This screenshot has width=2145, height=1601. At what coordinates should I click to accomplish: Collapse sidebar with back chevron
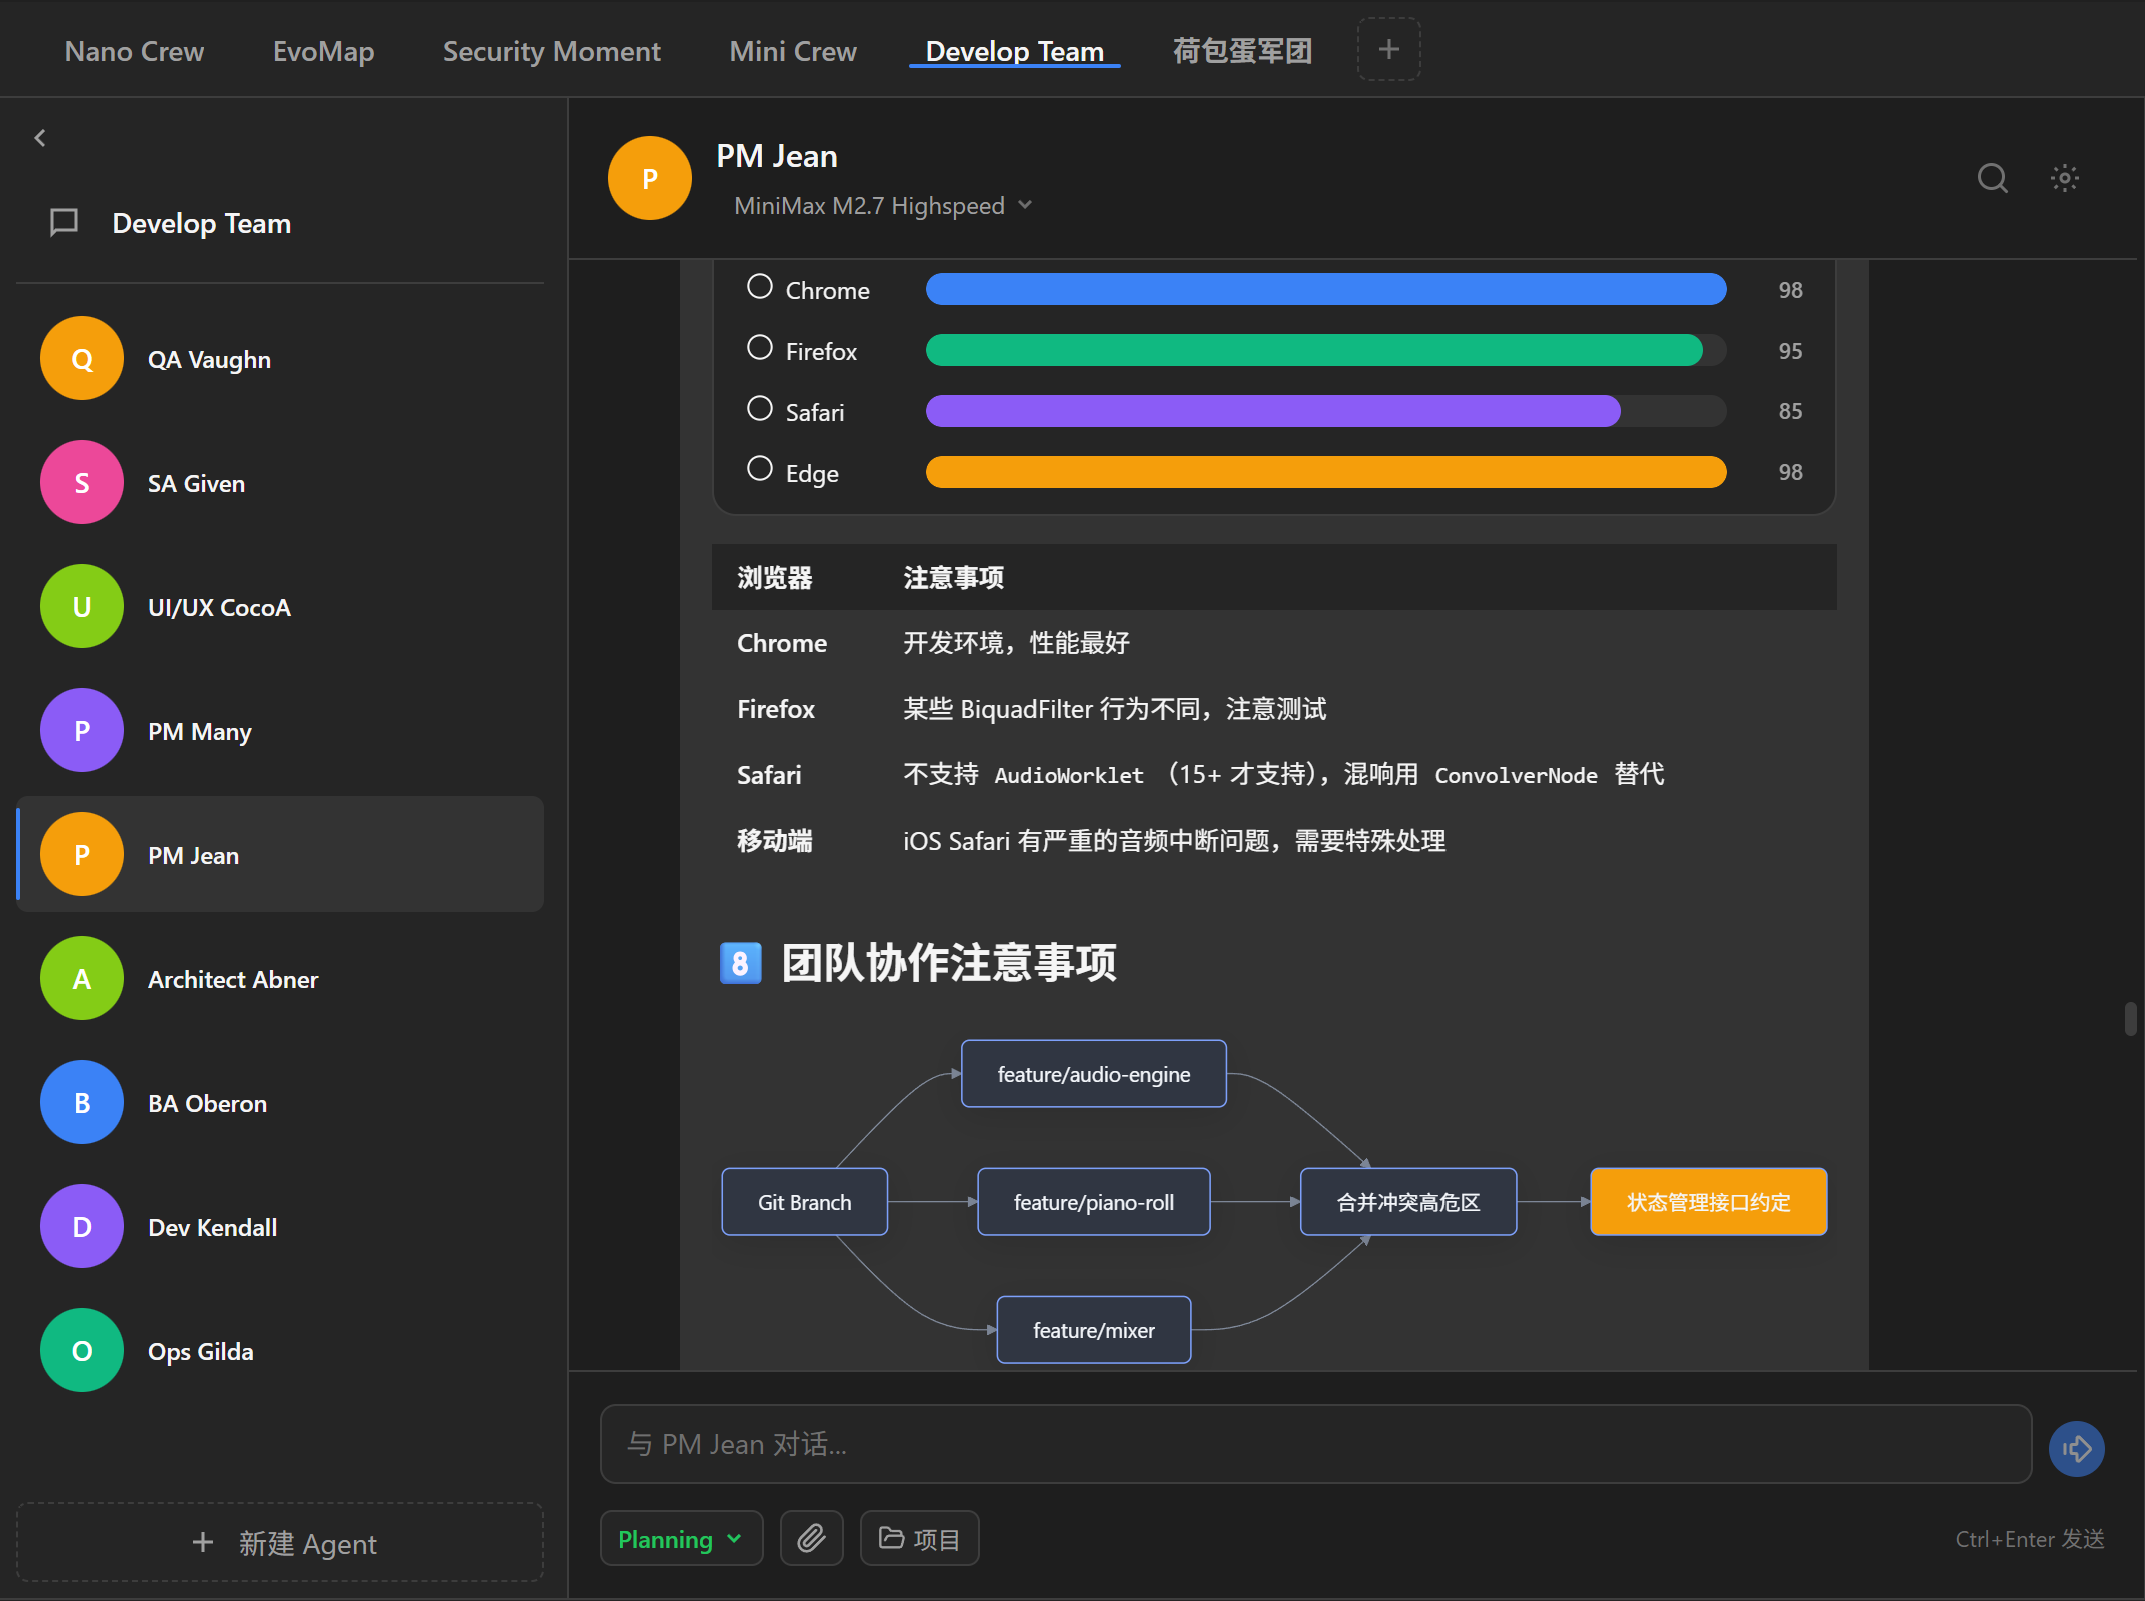point(40,138)
